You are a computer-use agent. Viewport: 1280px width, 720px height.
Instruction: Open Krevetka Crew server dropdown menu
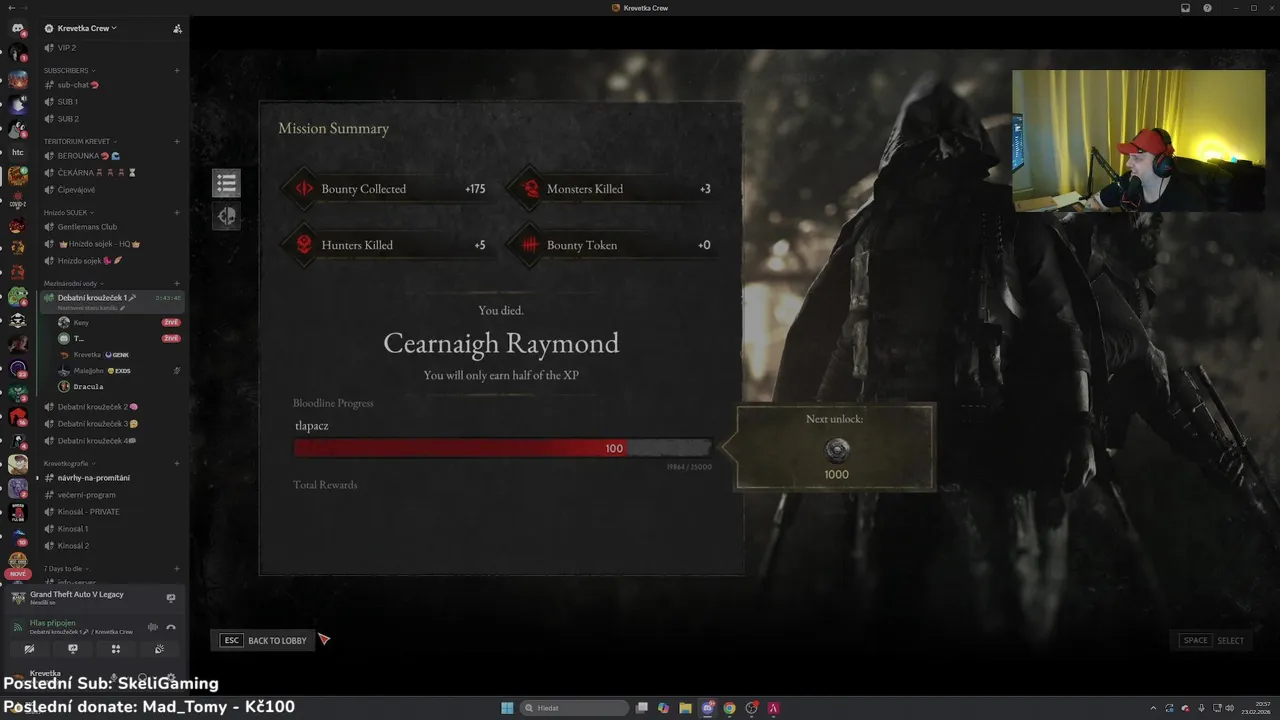point(81,28)
